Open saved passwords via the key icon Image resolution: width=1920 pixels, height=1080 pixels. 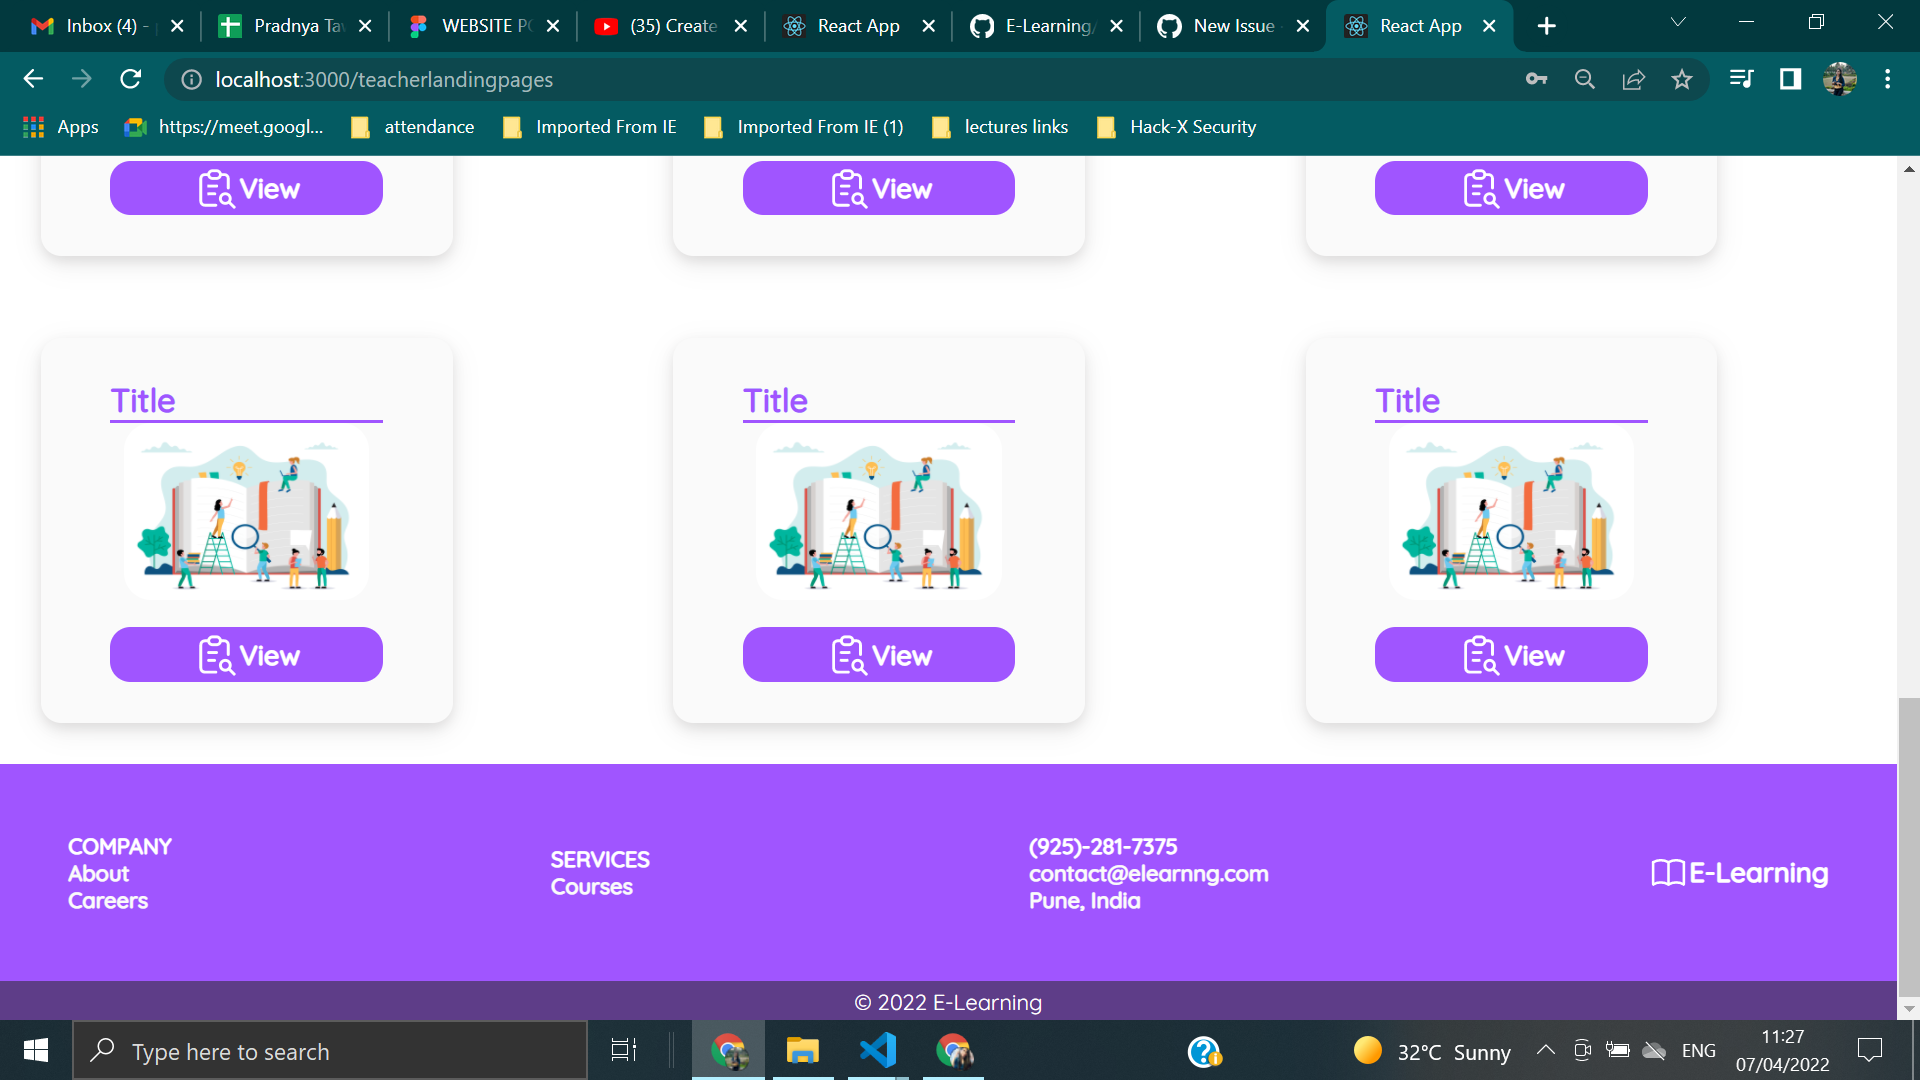point(1537,79)
